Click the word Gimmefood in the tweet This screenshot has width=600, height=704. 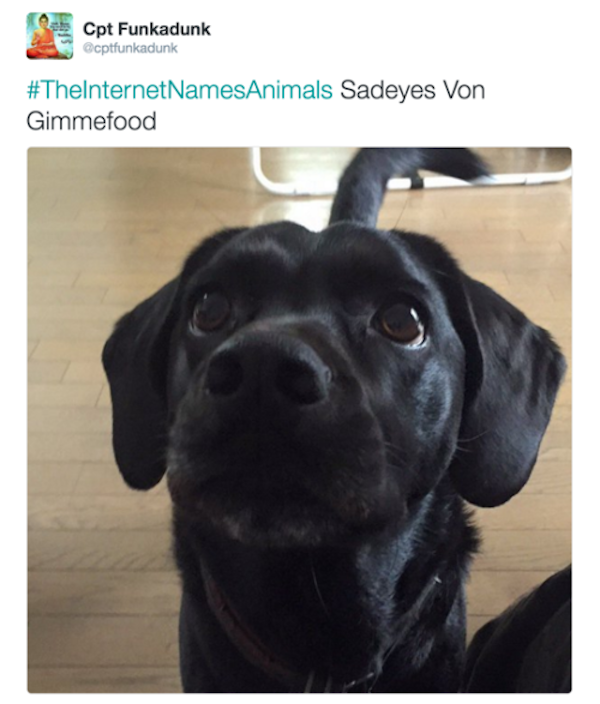point(91,121)
